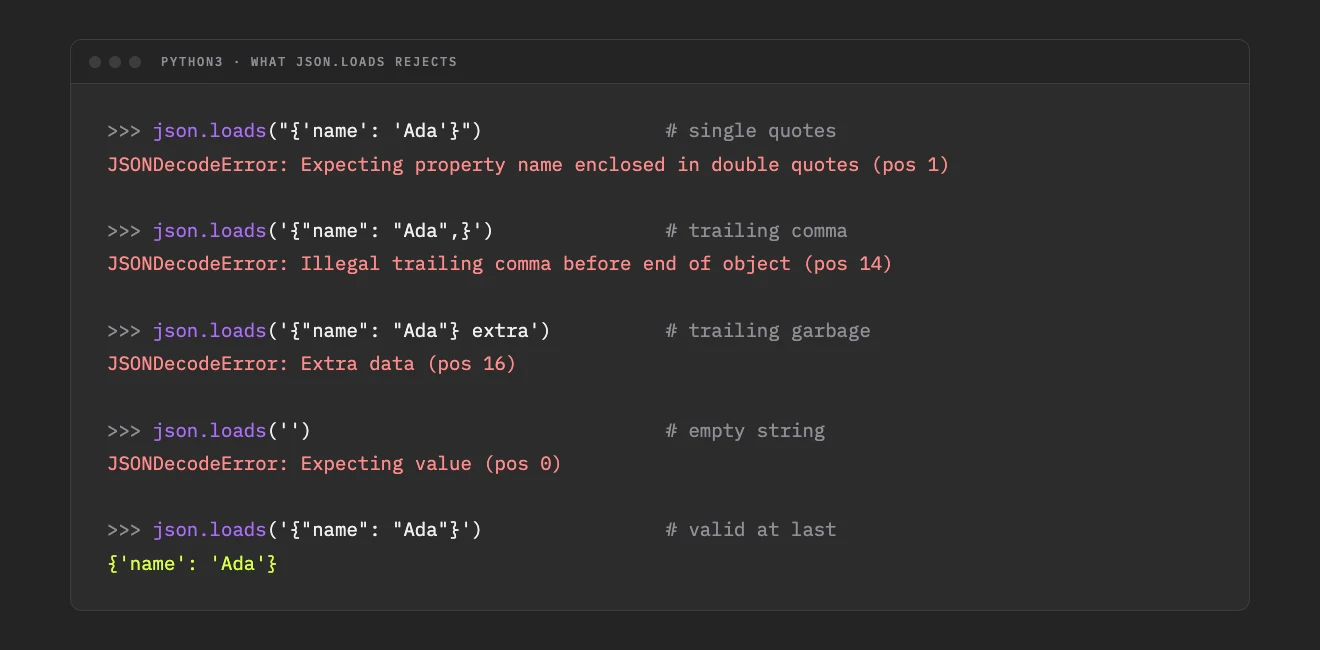The height and width of the screenshot is (650, 1320).
Task: Click the "# trailing garbage" comment
Action: click(x=768, y=331)
